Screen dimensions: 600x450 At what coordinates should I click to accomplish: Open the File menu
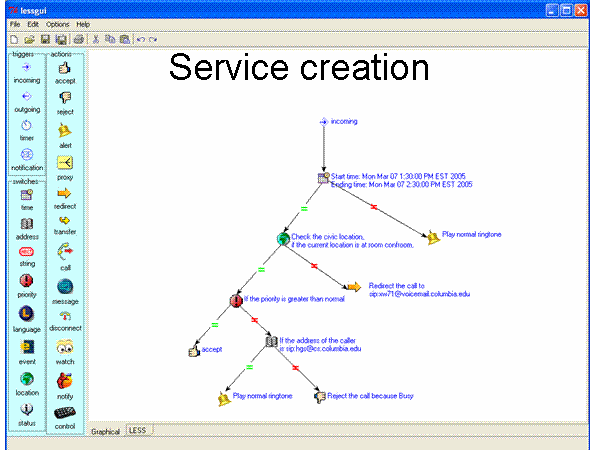15,23
